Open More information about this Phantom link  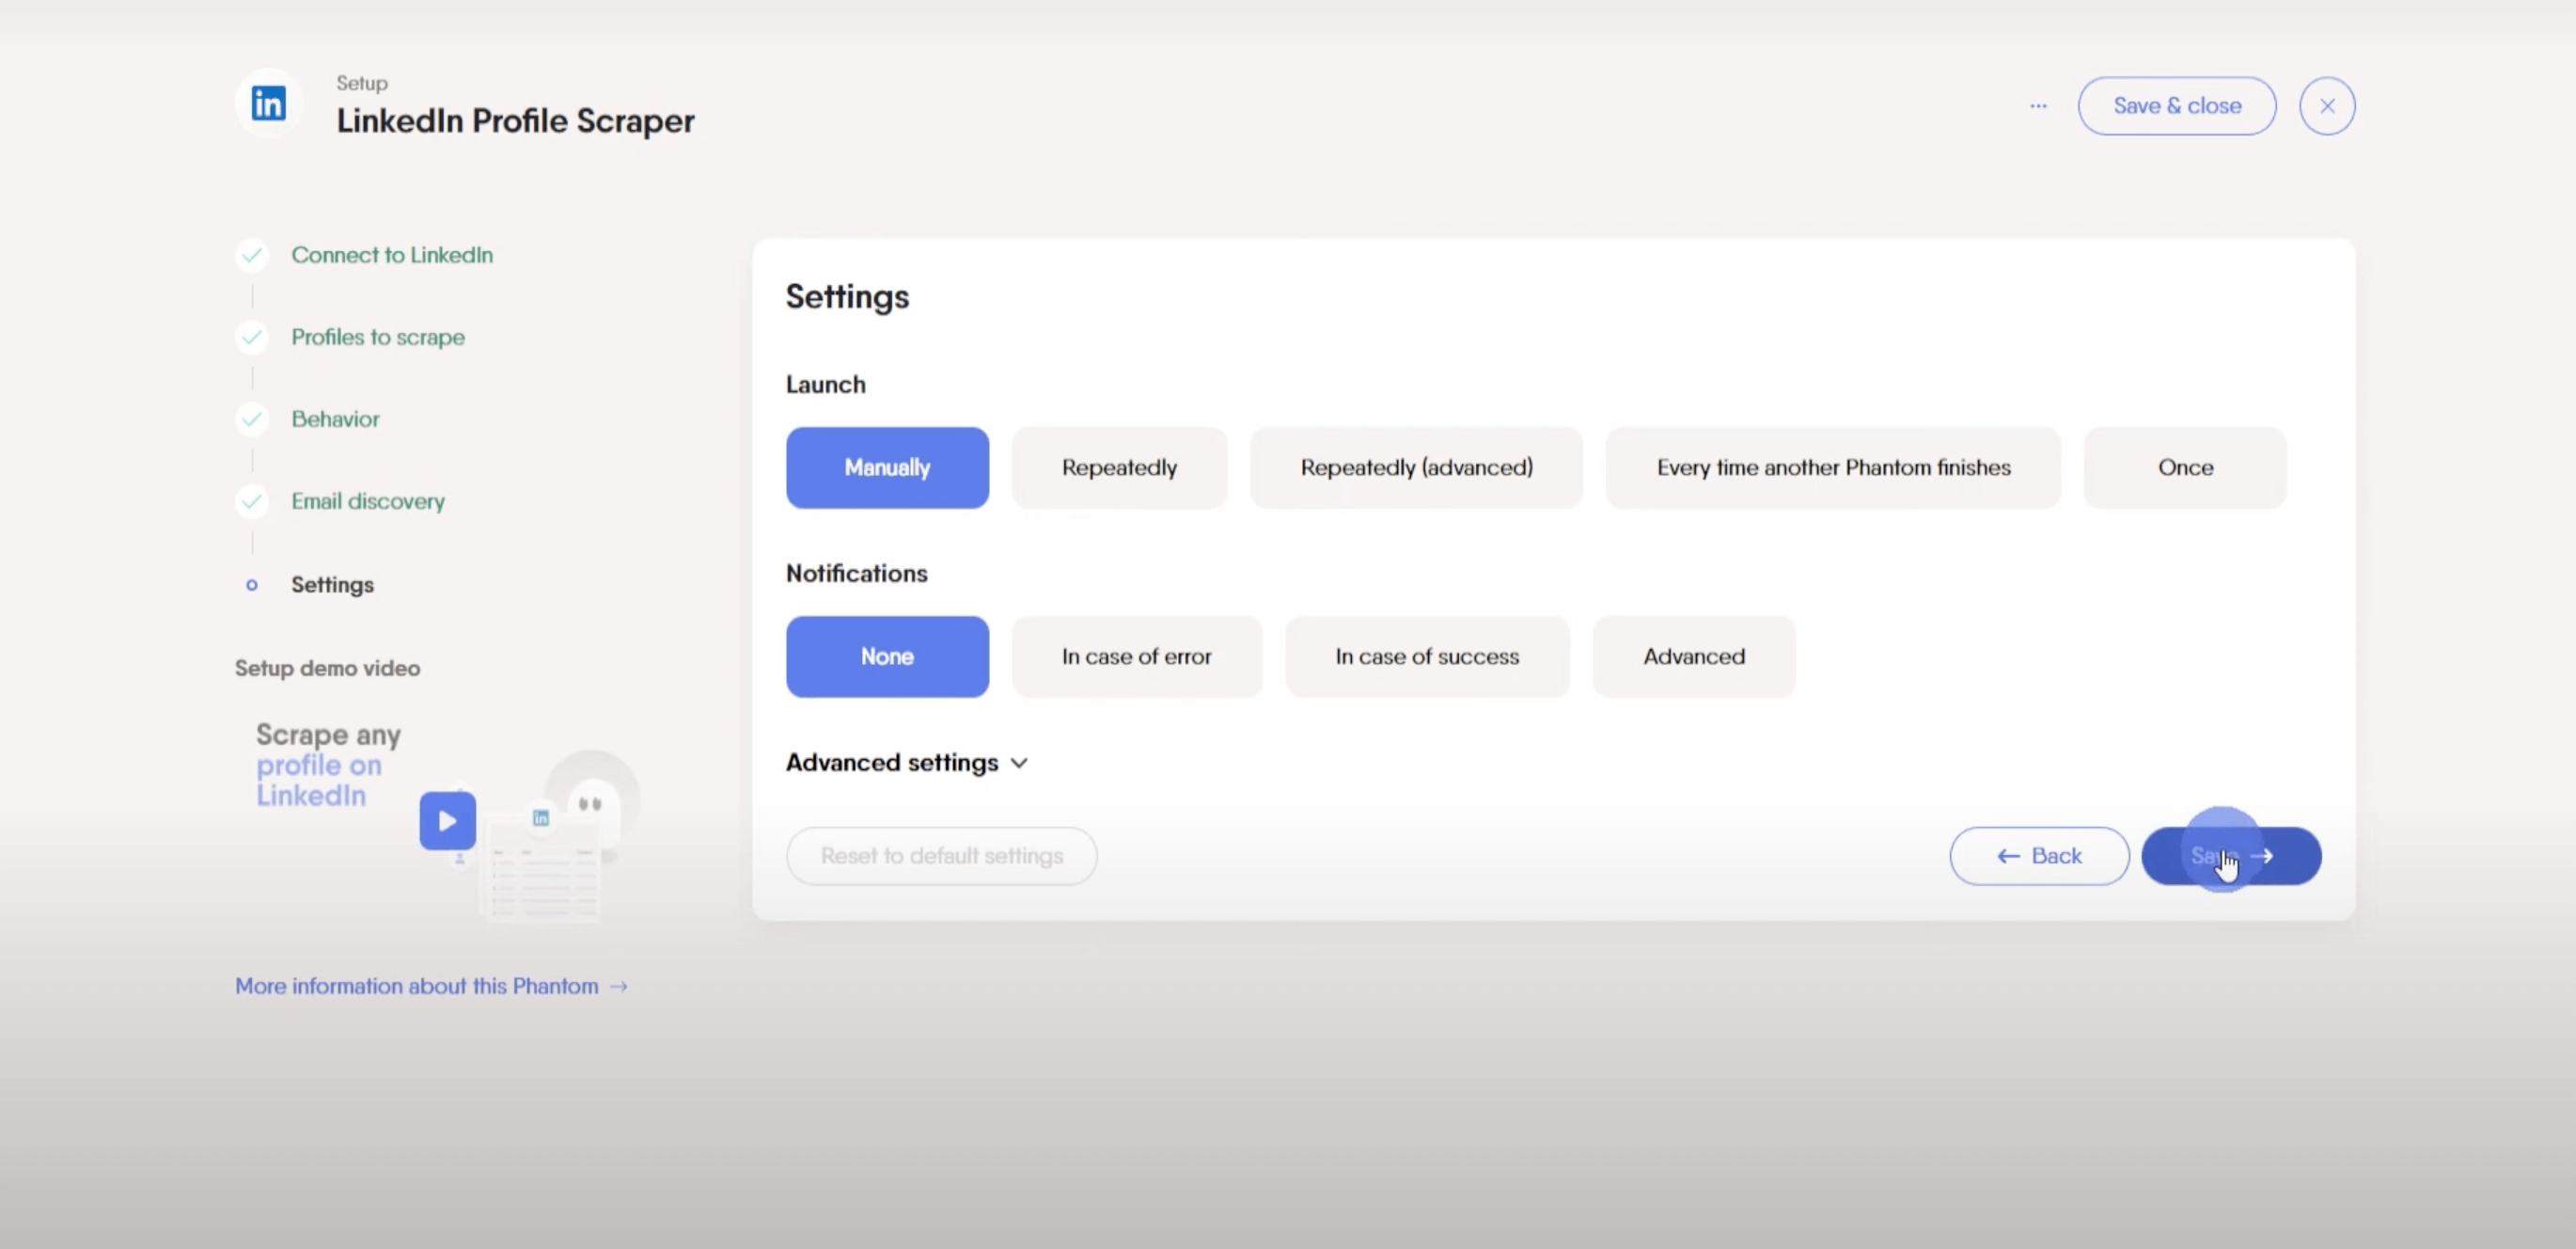point(431,986)
